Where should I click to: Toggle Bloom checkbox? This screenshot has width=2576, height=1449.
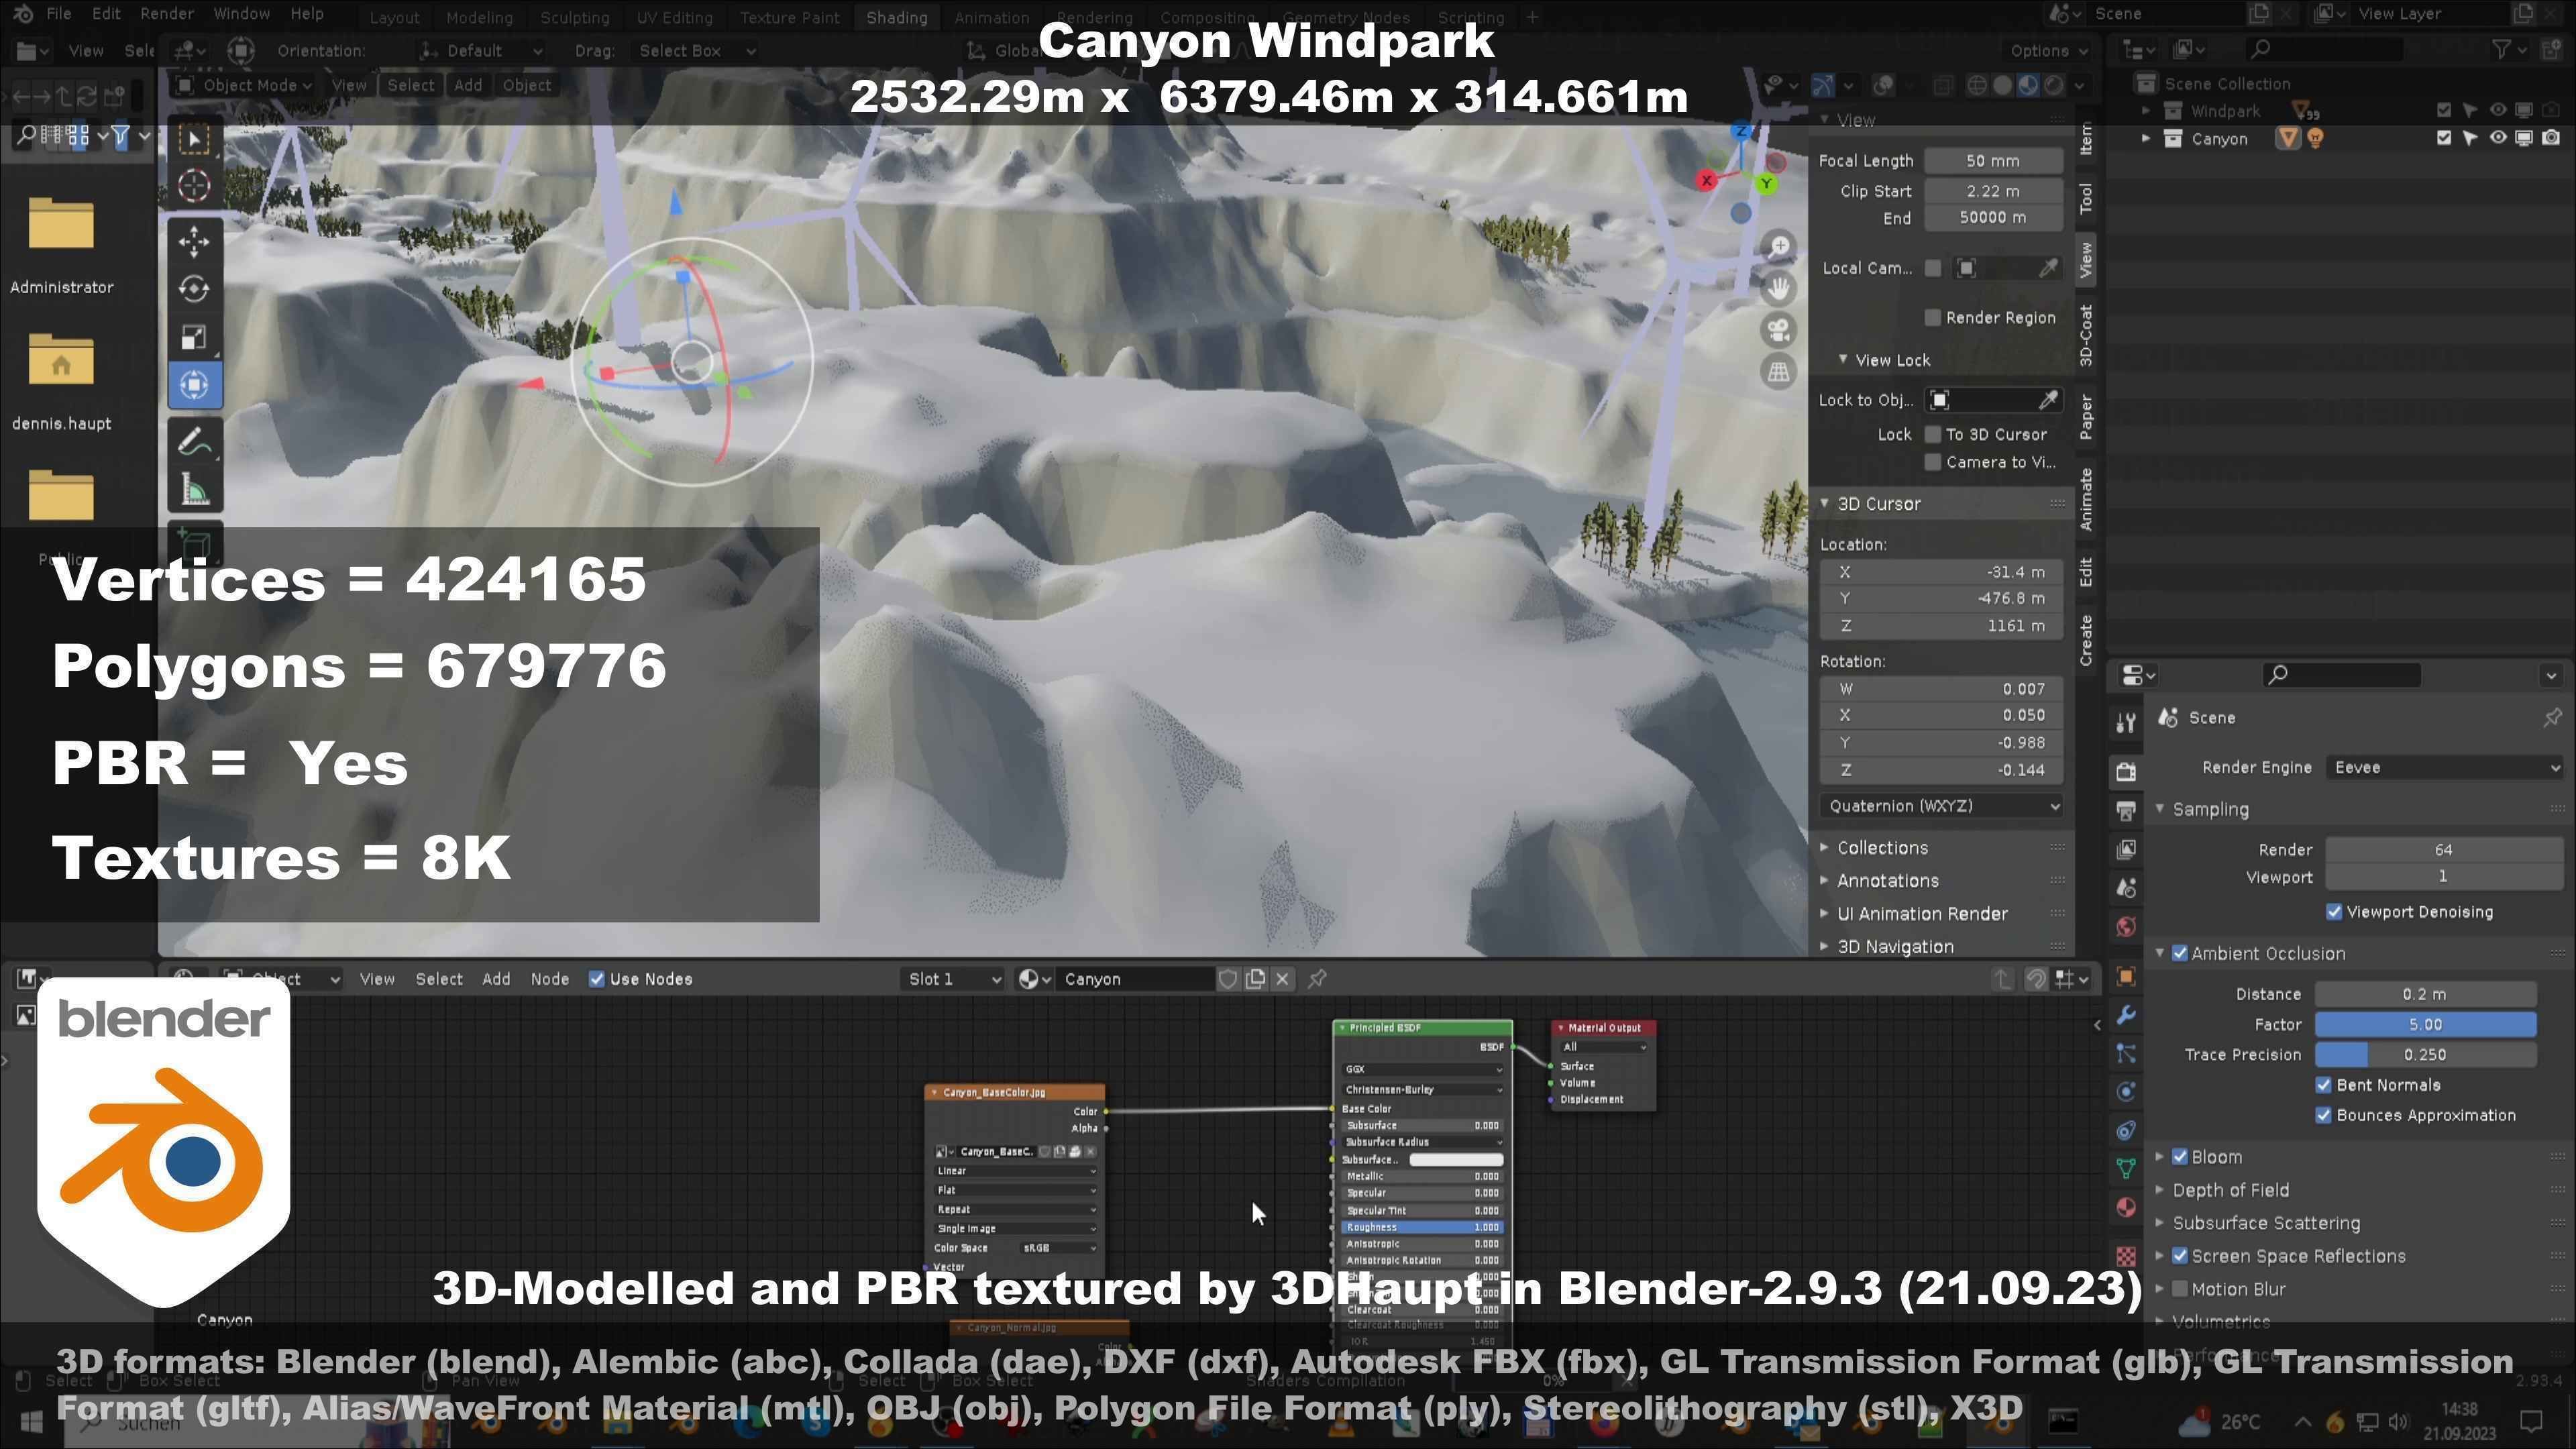(2180, 1157)
